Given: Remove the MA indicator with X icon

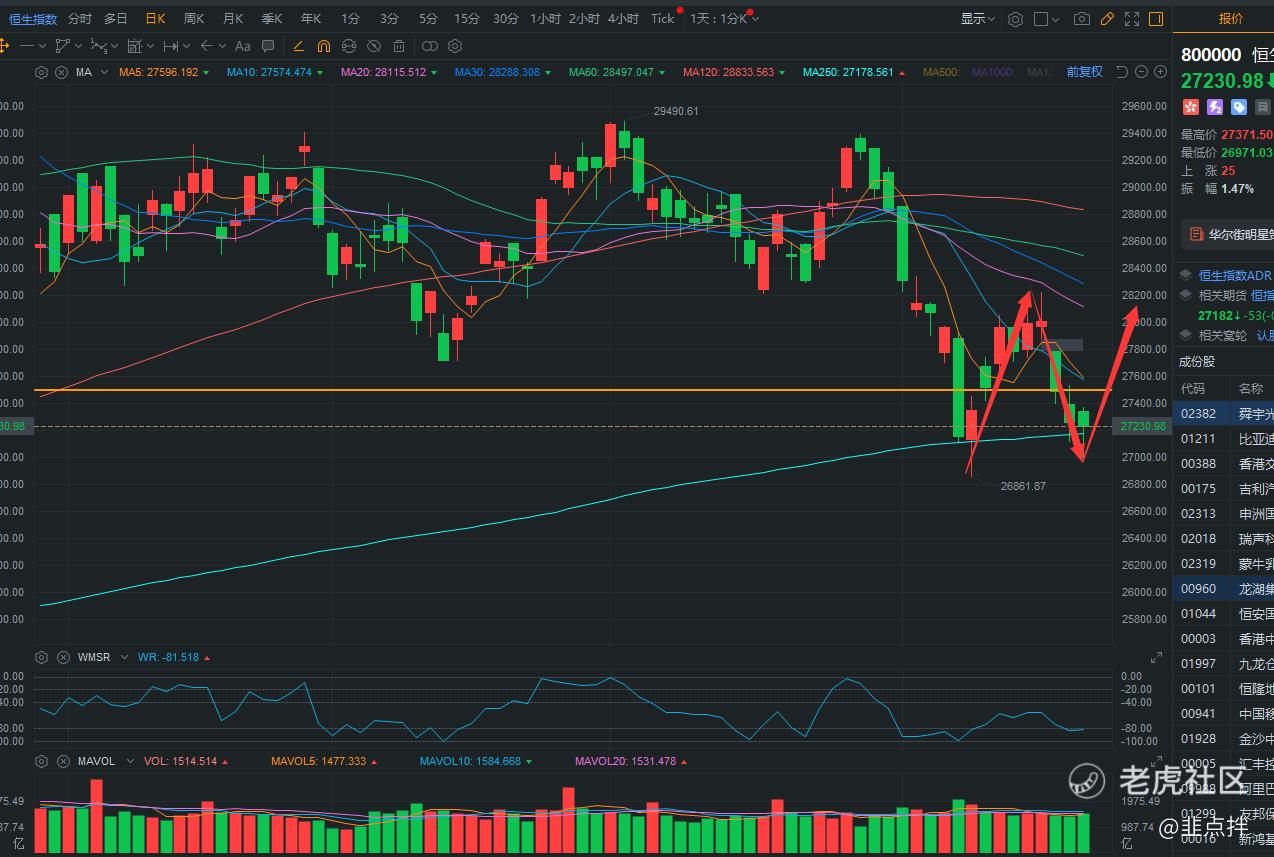Looking at the screenshot, I should click(61, 72).
